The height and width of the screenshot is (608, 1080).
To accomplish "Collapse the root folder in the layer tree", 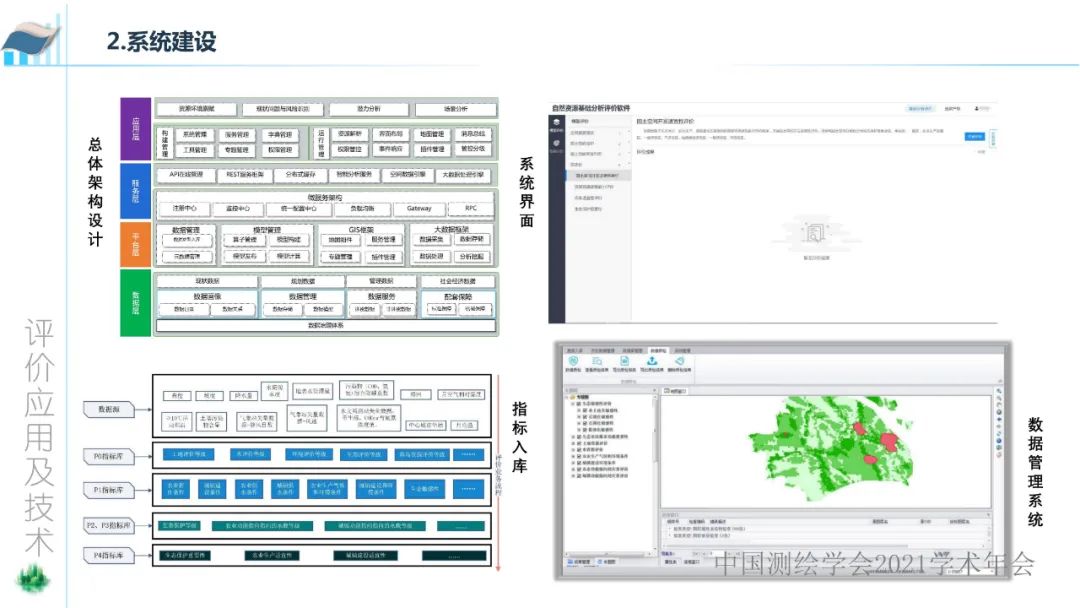I will tap(566, 397).
